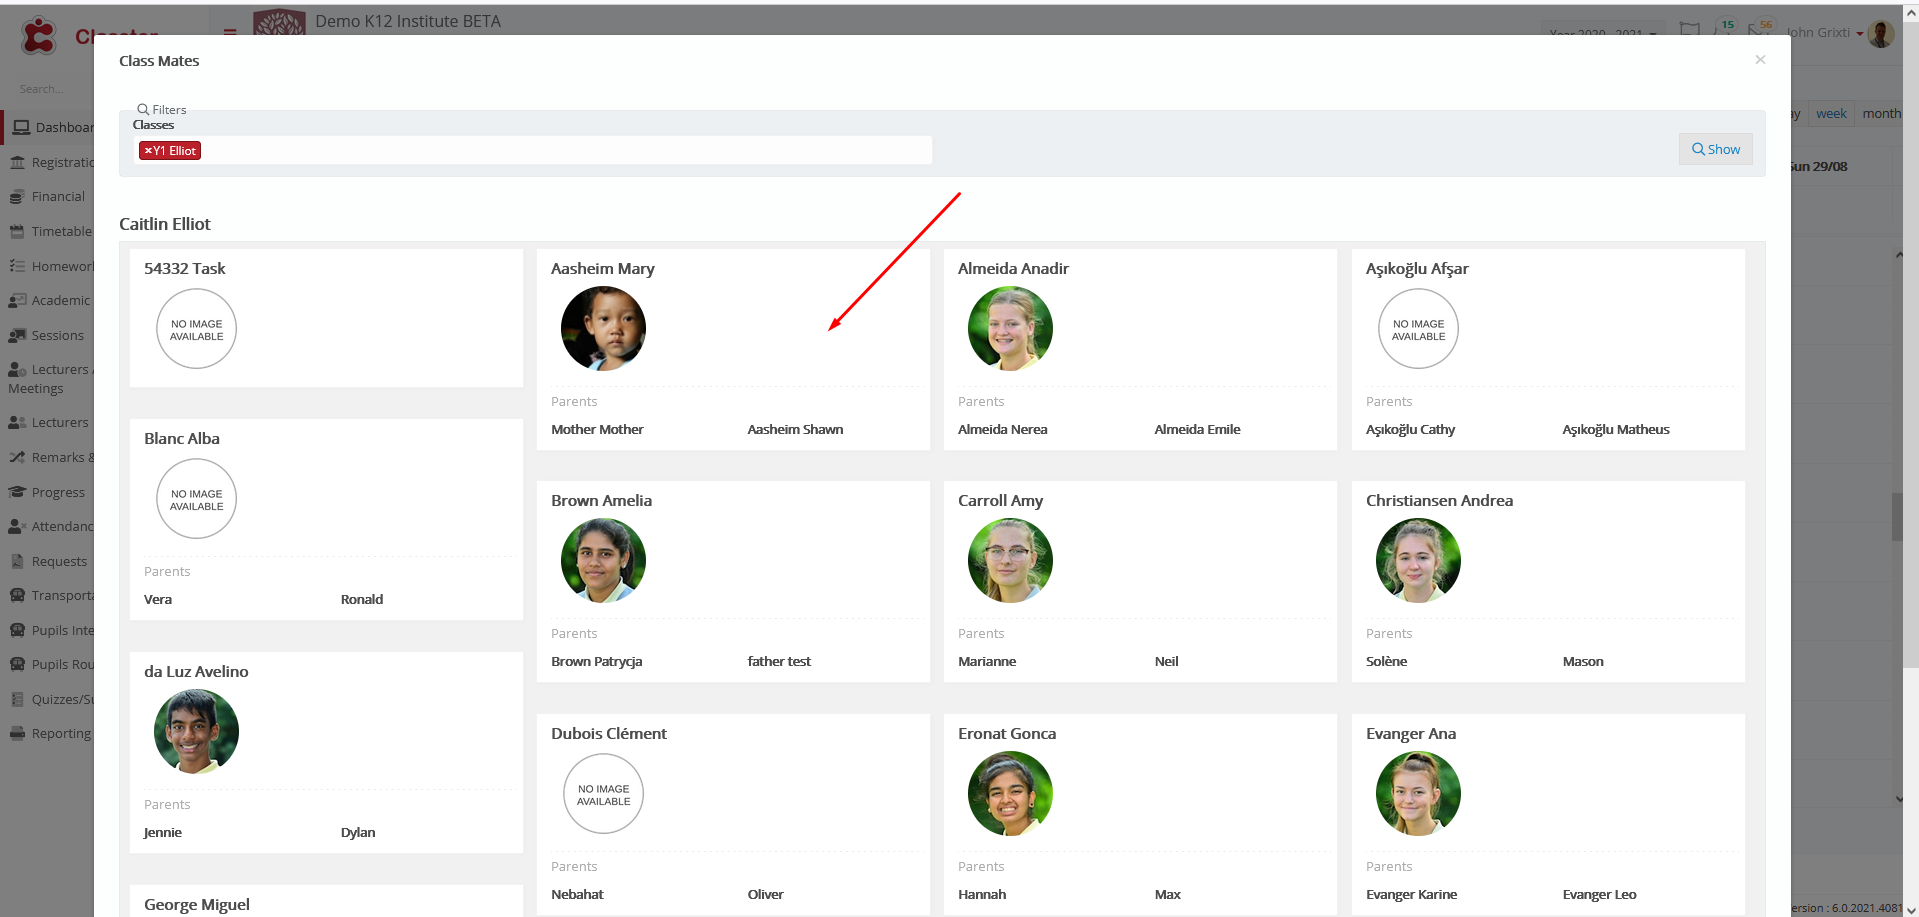Screen dimensions: 1919x917
Task: Click the Academic sidebar icon
Action: (x=17, y=301)
